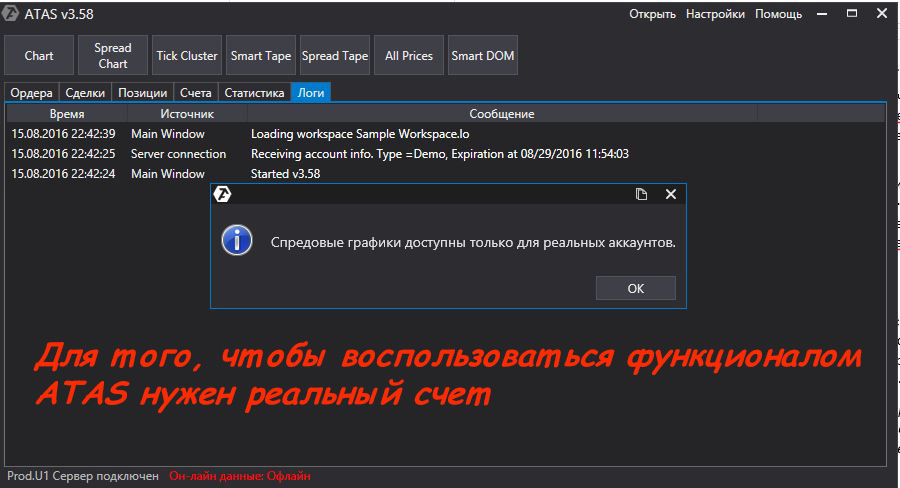Launch the Tick Cluster window
This screenshot has height=488, width=900.
pos(187,55)
